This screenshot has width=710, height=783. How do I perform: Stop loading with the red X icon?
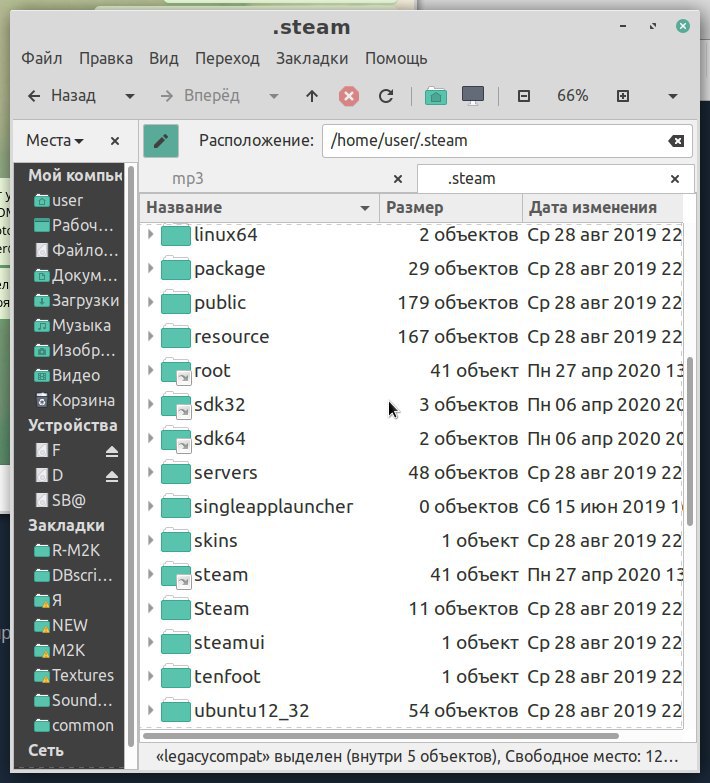click(x=349, y=96)
